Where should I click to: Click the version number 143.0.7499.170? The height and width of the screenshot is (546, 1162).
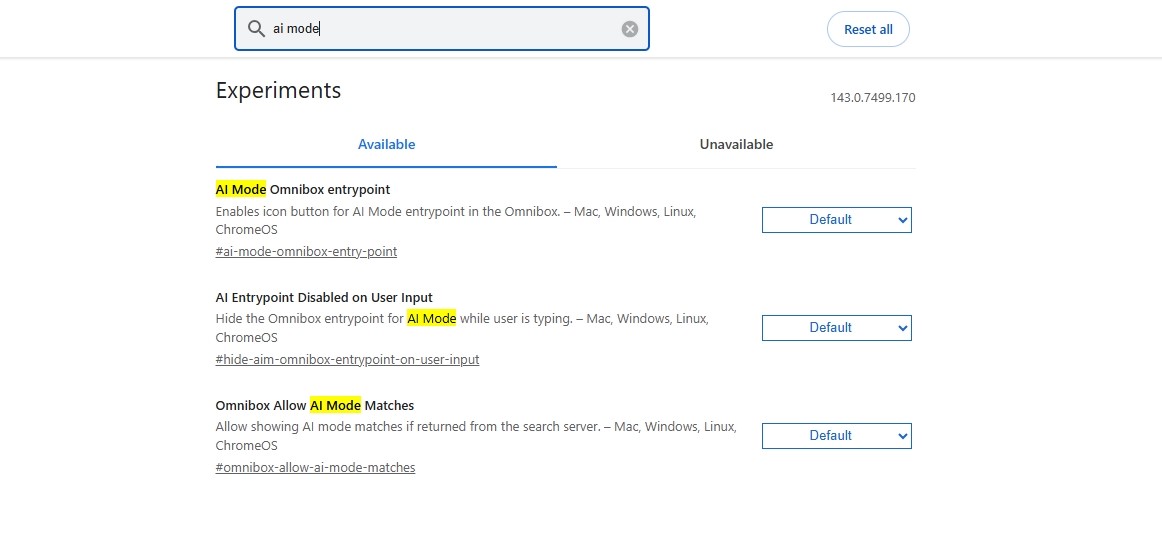pyautogui.click(x=872, y=98)
